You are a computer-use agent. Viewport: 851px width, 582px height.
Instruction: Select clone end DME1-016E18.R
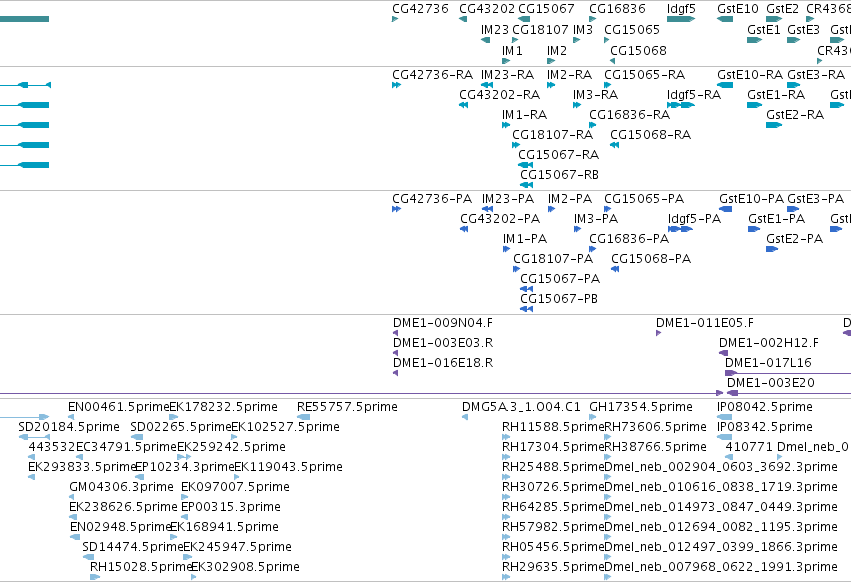(x=443, y=363)
